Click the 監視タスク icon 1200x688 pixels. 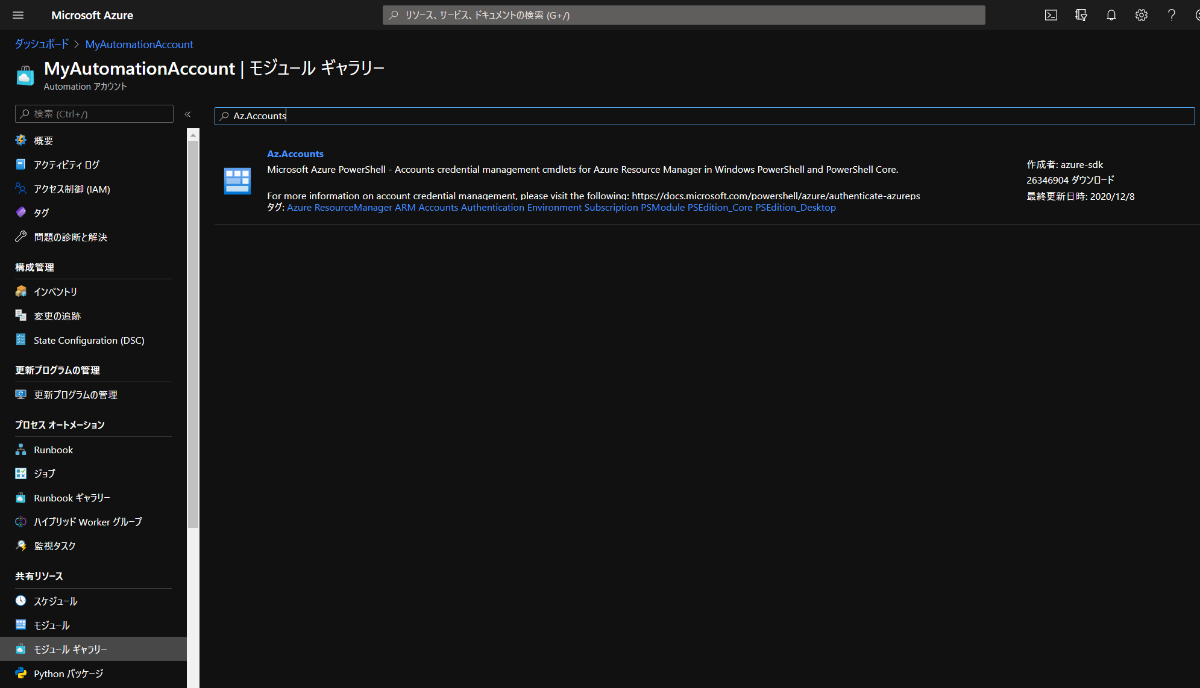pos(21,546)
